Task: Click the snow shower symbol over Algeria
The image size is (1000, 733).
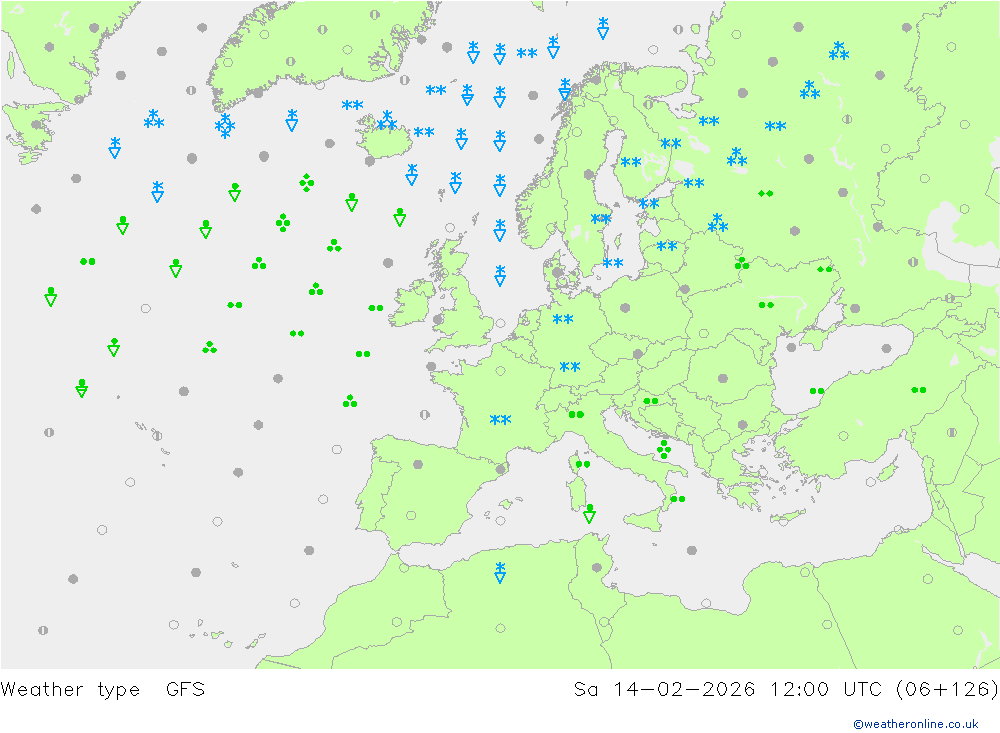Action: (x=500, y=572)
